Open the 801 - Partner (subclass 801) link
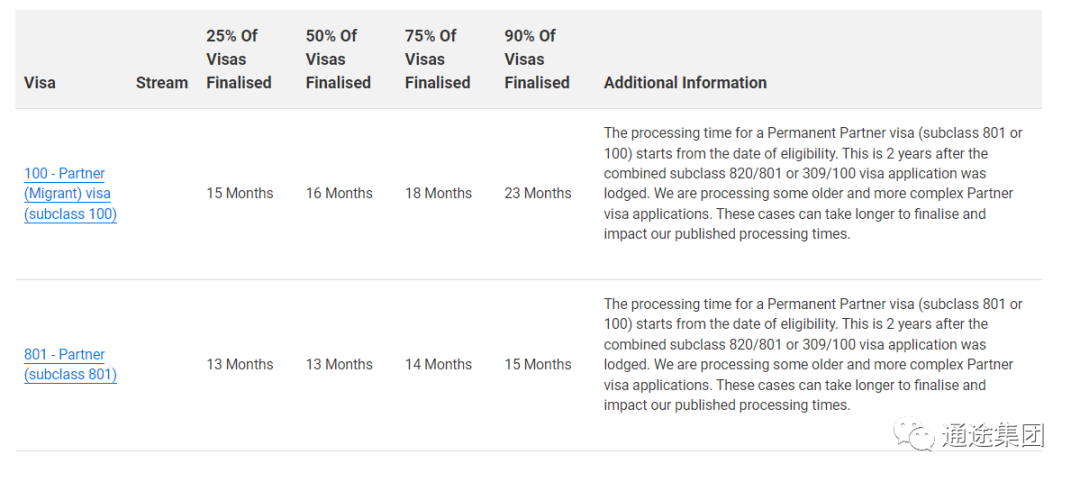The height and width of the screenshot is (482, 1080). tap(70, 365)
